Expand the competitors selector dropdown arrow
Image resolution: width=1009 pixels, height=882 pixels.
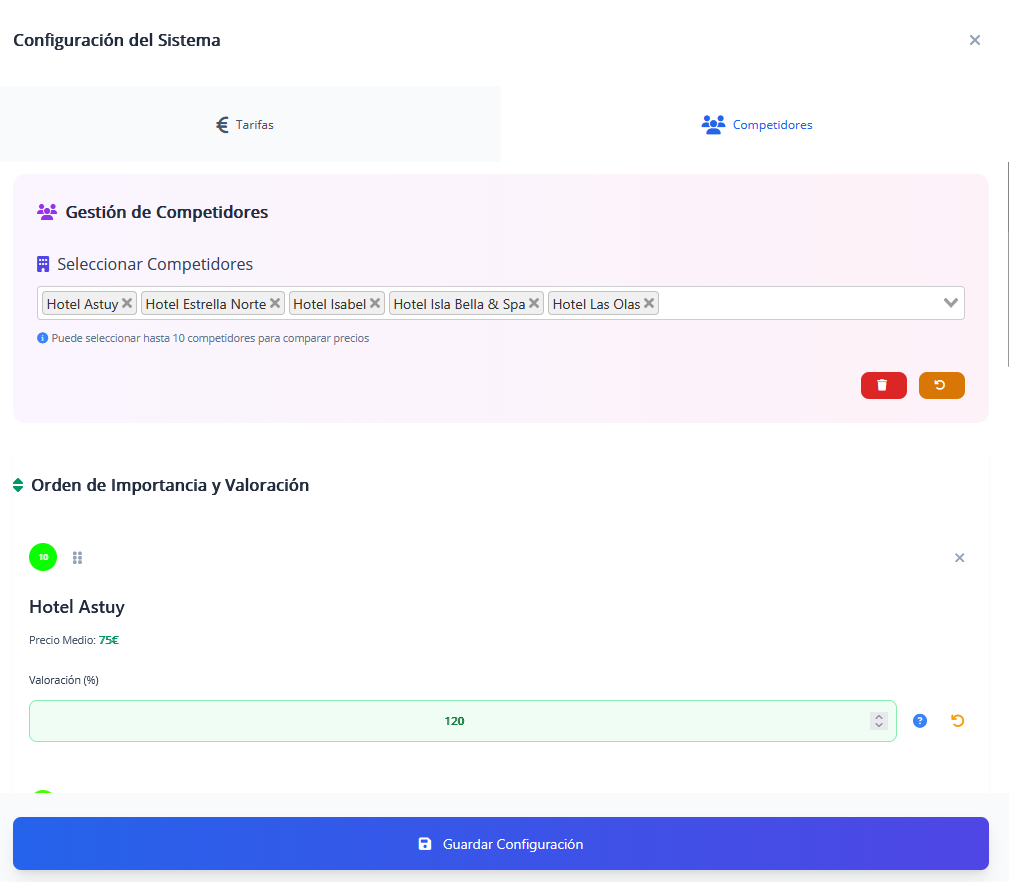point(951,303)
